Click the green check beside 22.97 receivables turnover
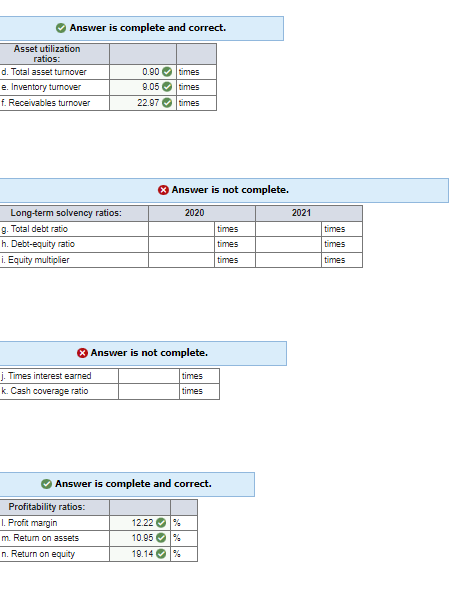The image size is (474, 589). [x=167, y=103]
